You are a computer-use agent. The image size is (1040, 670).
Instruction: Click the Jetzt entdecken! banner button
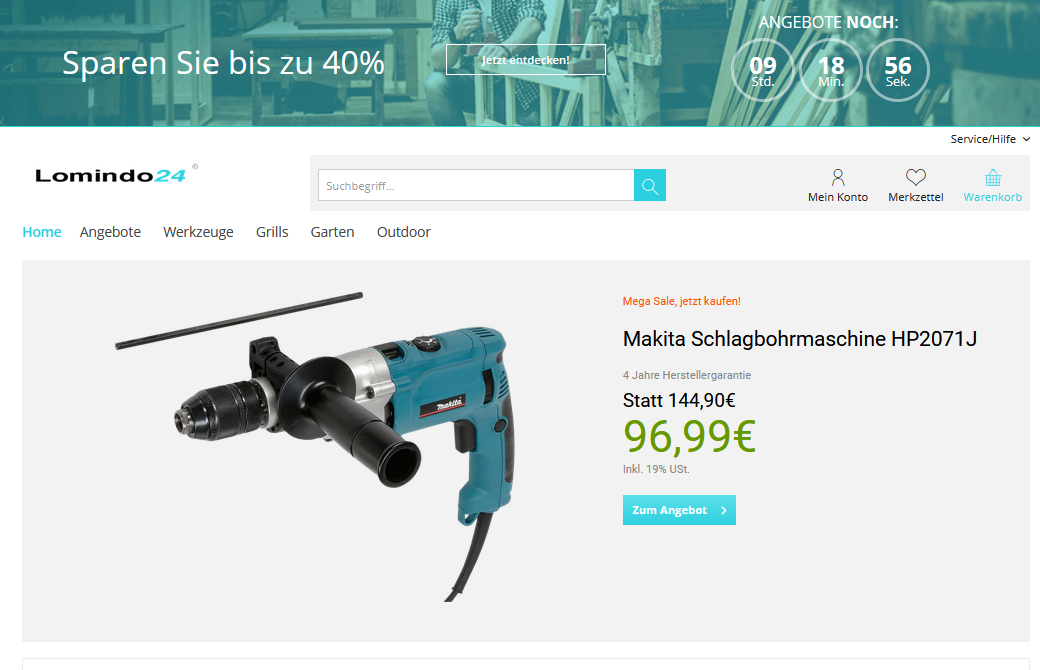[x=526, y=60]
